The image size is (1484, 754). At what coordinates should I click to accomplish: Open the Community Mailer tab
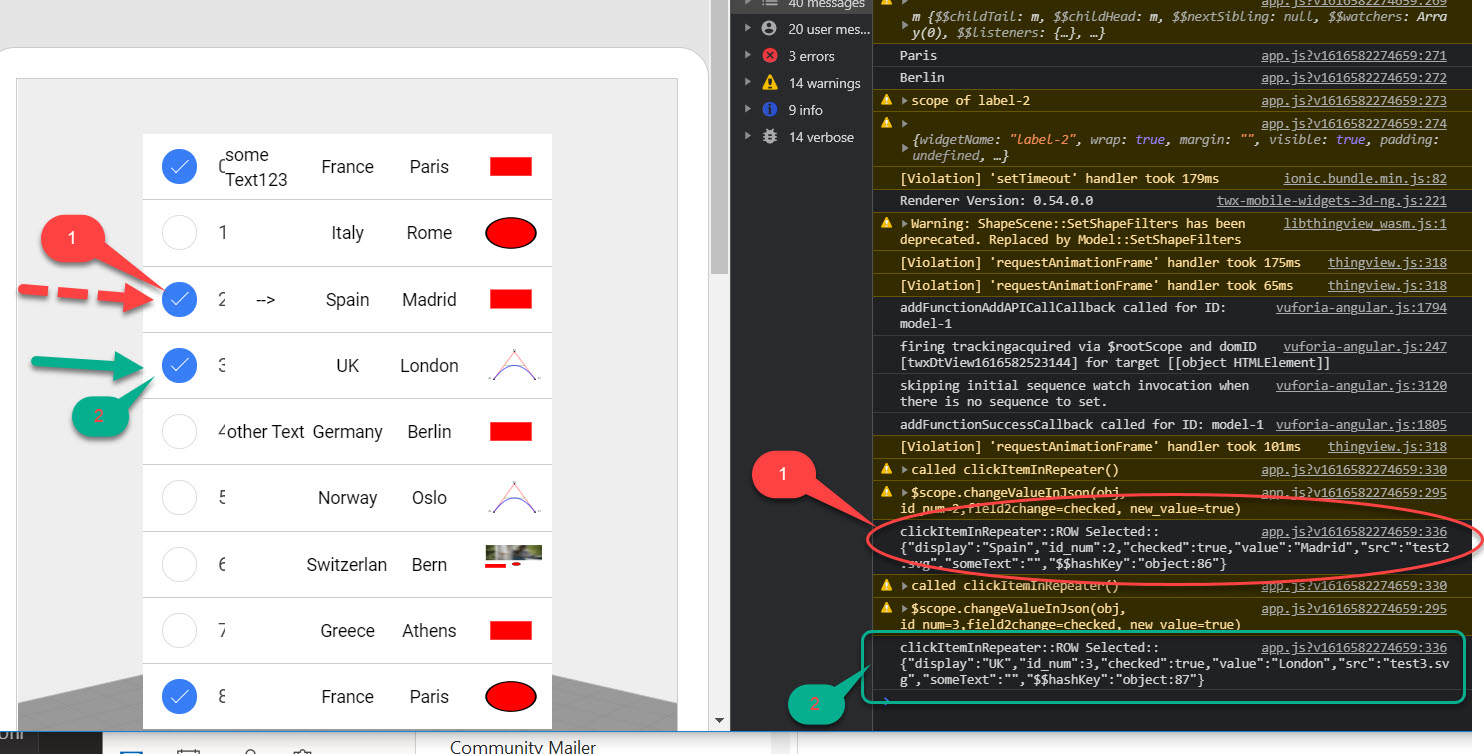pos(522,746)
